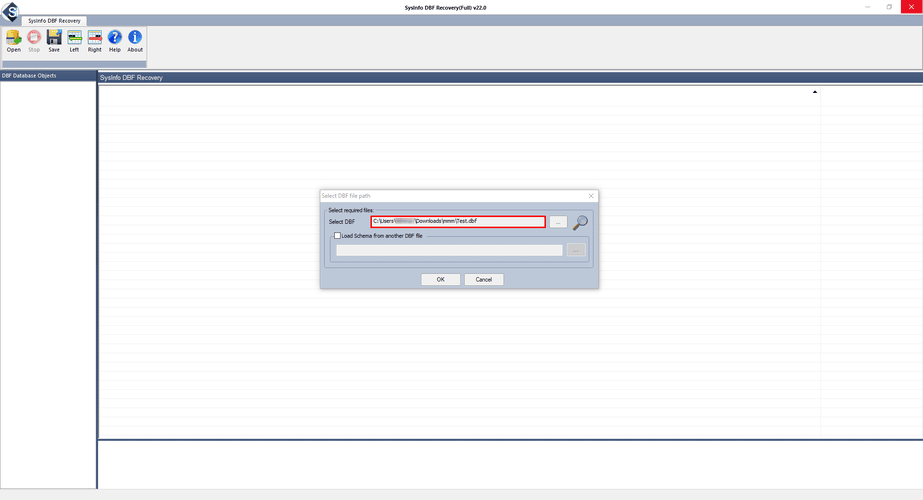
Task: Browse for DBF file with the ... button
Action: 558,222
